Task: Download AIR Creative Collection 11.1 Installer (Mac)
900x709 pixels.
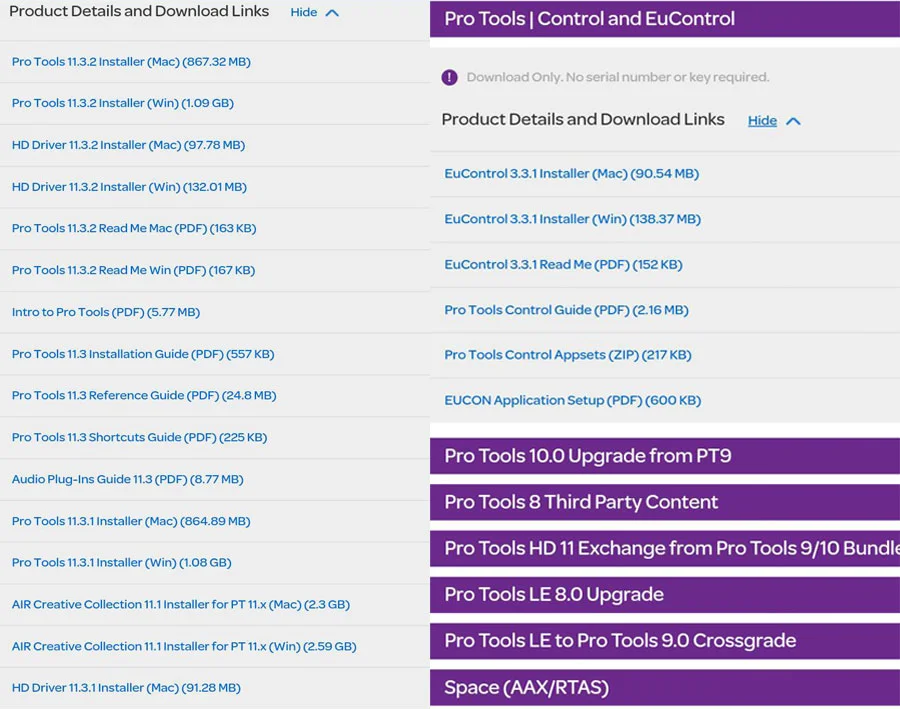Action: 181,605
